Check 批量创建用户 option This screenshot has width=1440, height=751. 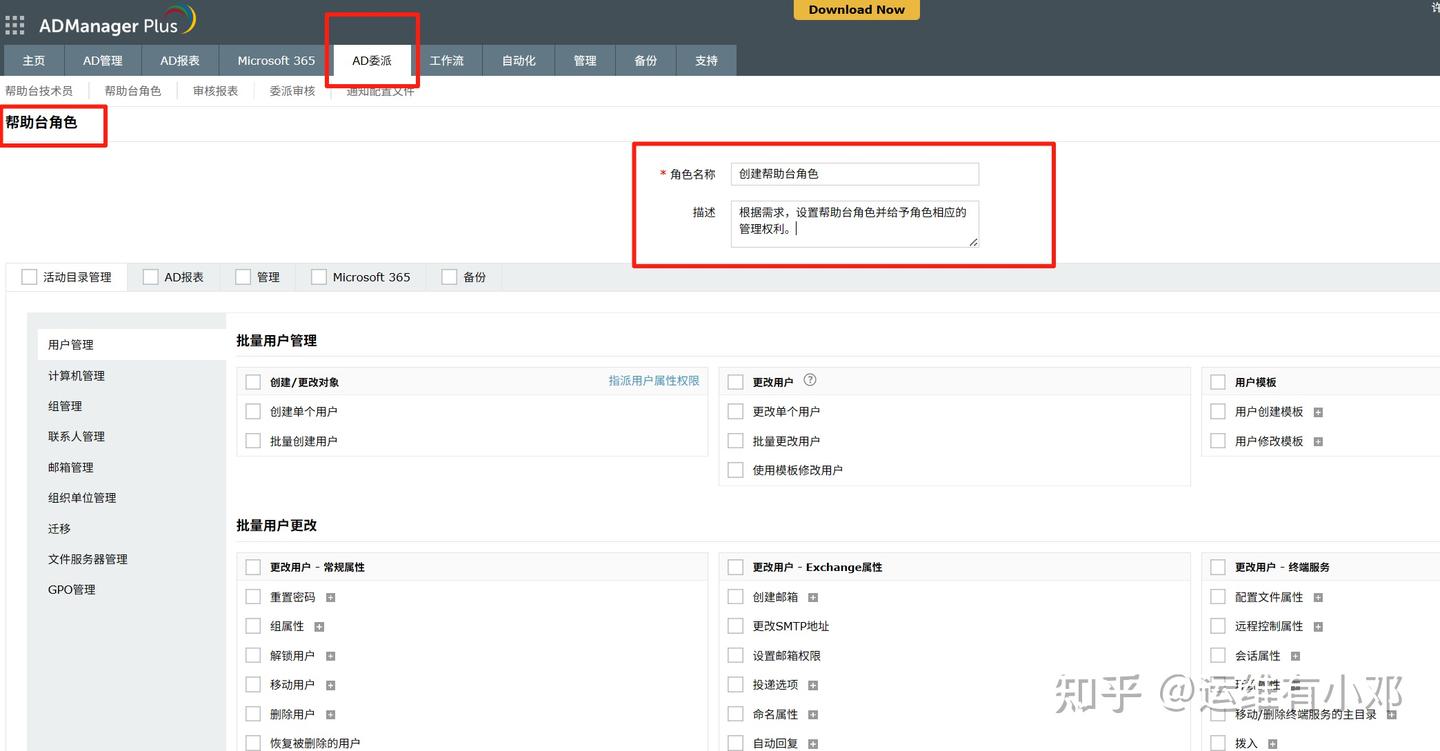253,441
